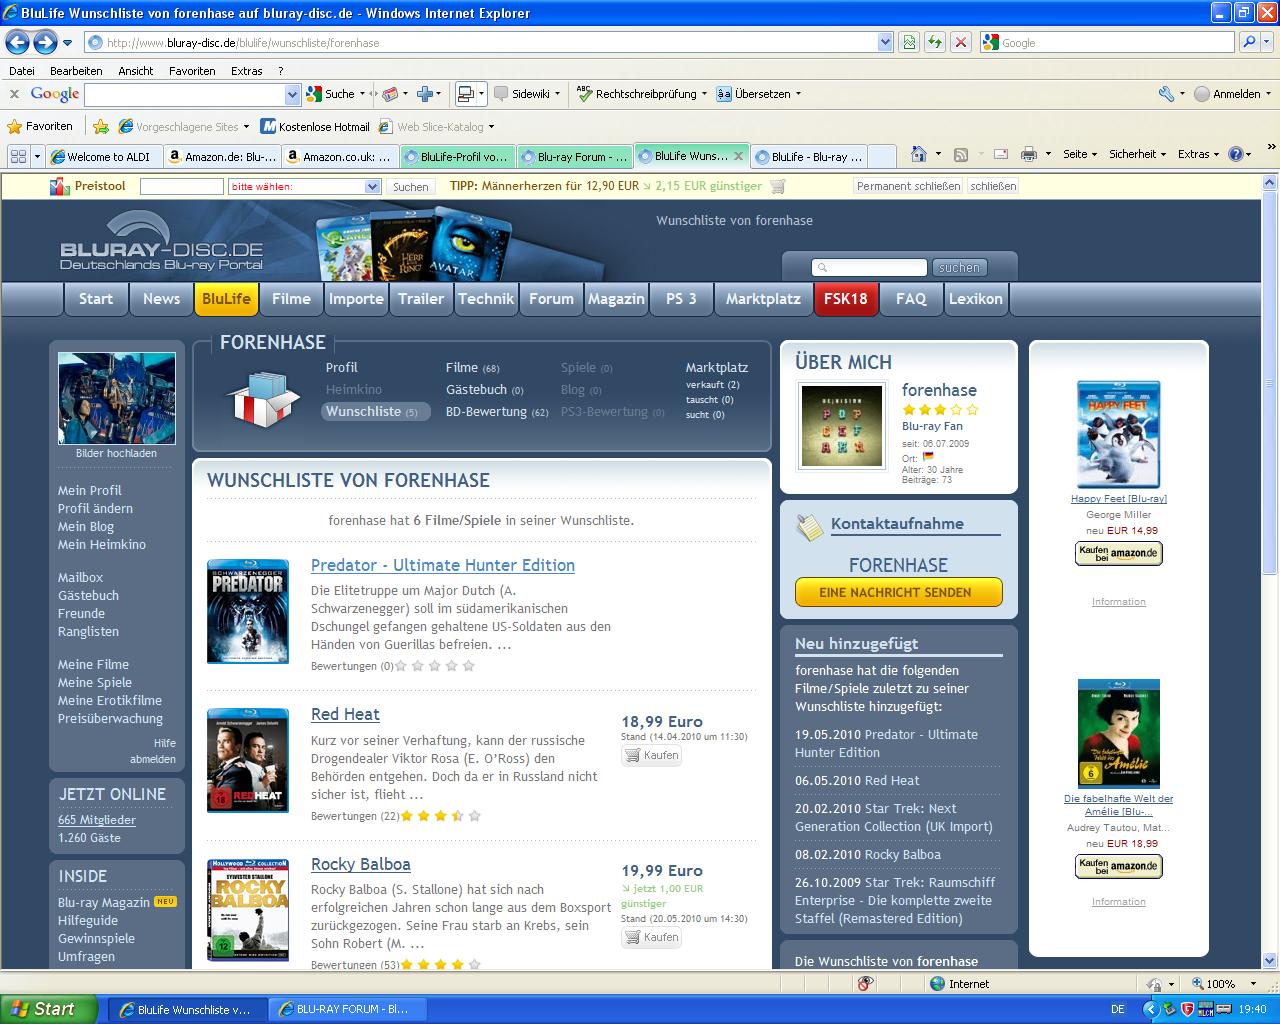Viewport: 1280px width, 1024px height.
Task: Click the Happy Feet Blu-ray cover
Action: coord(1118,435)
